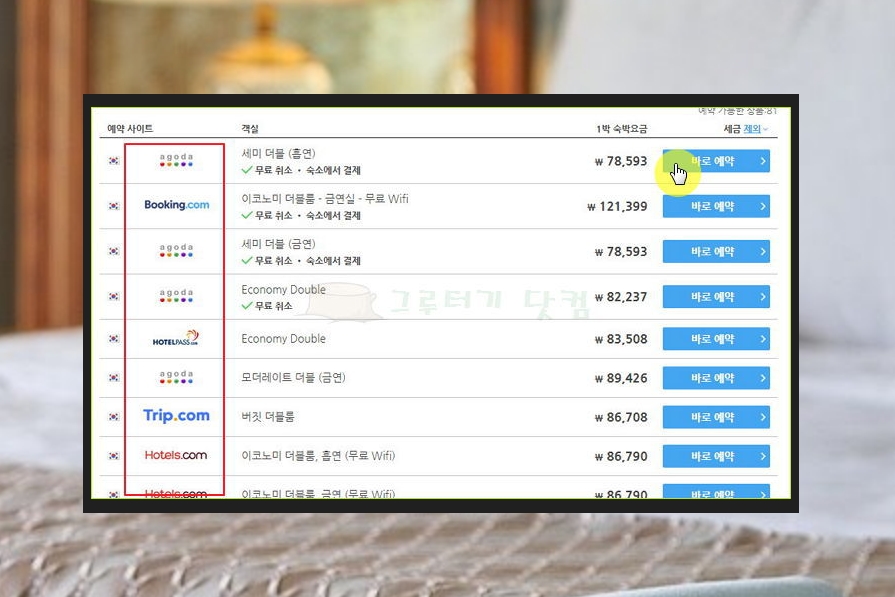The image size is (895, 597).
Task: Click the price ₩86,708
Action: 621,417
